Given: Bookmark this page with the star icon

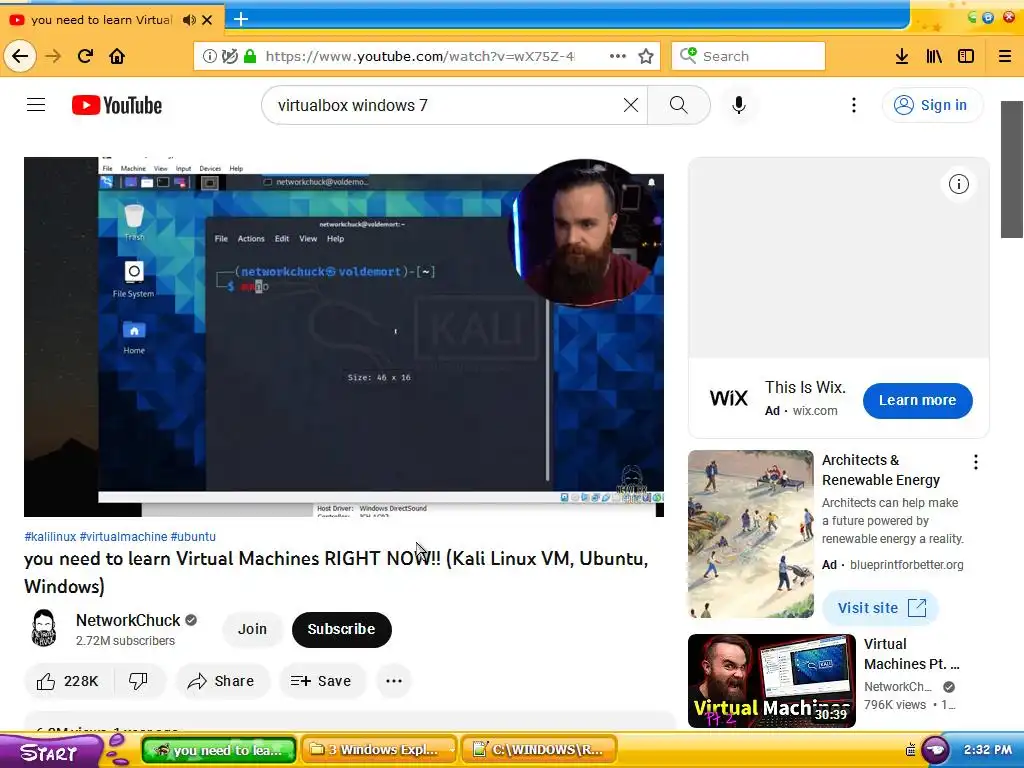Looking at the screenshot, I should (646, 56).
